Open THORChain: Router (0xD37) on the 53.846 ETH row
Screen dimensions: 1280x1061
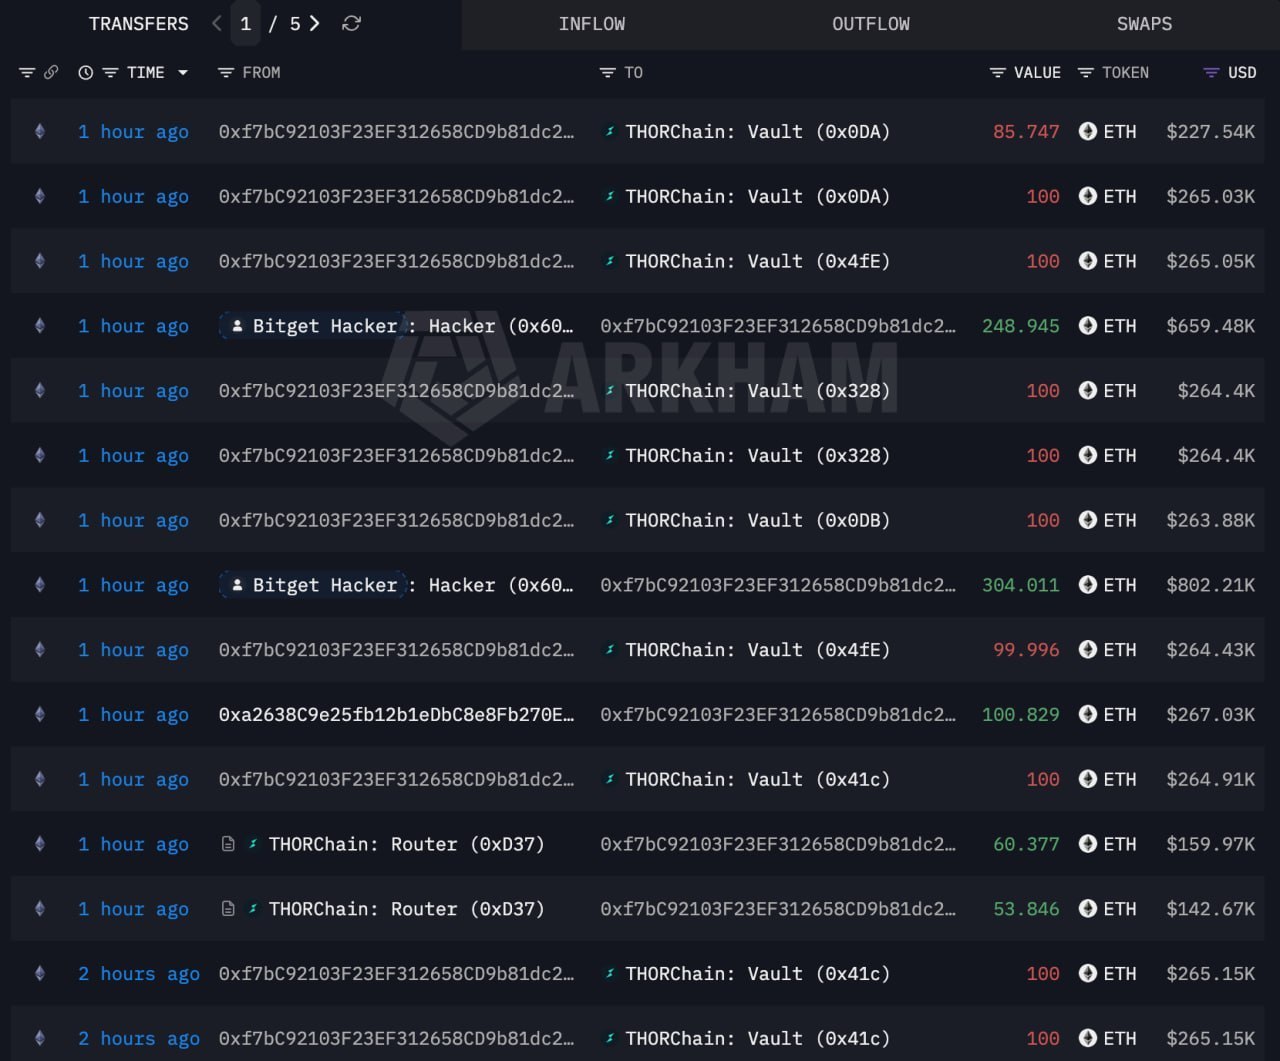coord(406,909)
